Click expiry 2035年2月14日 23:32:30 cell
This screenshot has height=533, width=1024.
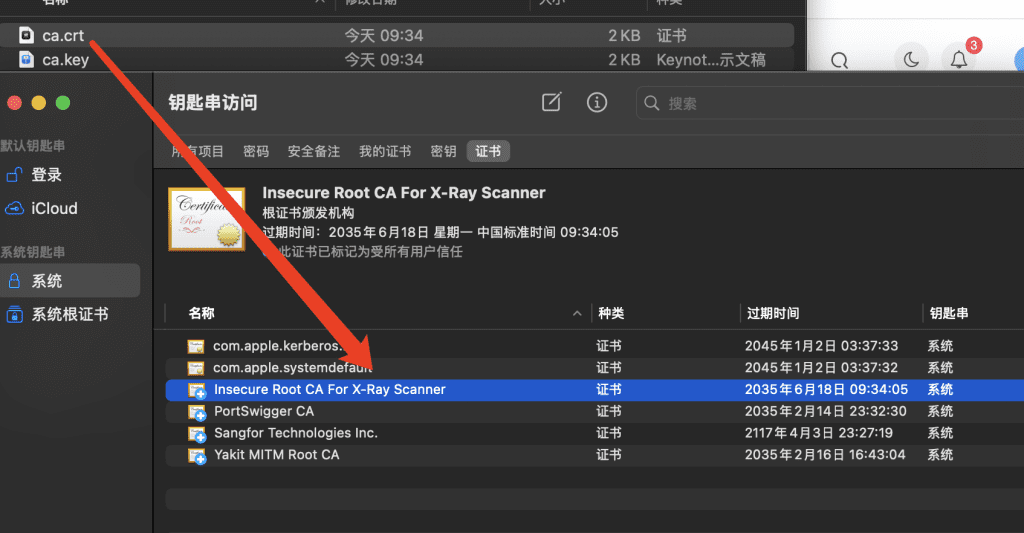click(825, 412)
